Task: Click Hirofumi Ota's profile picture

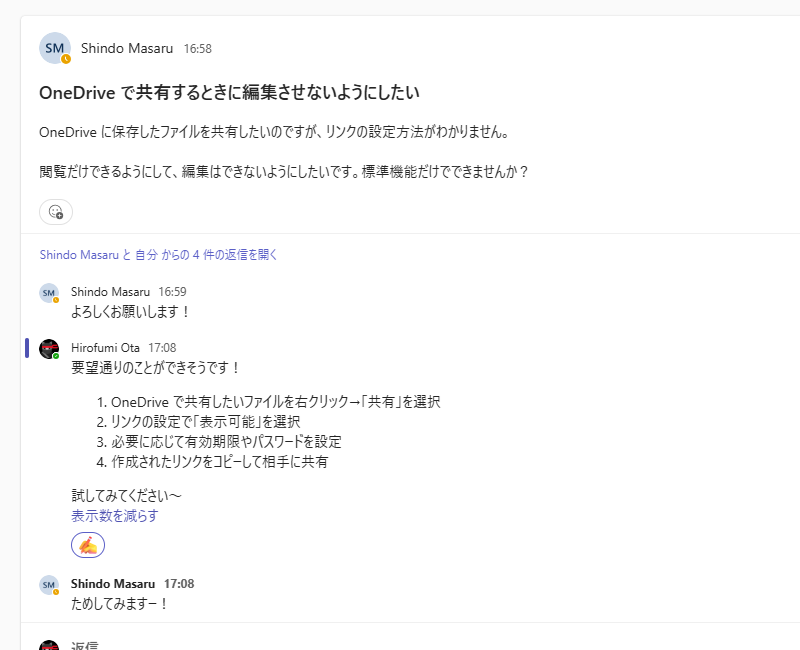Action: click(x=49, y=348)
